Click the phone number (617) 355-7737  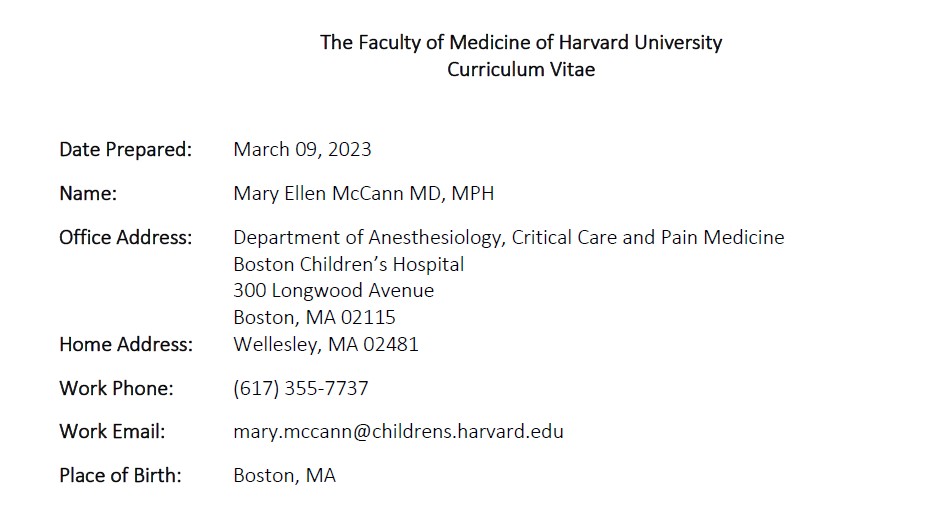pyautogui.click(x=300, y=388)
